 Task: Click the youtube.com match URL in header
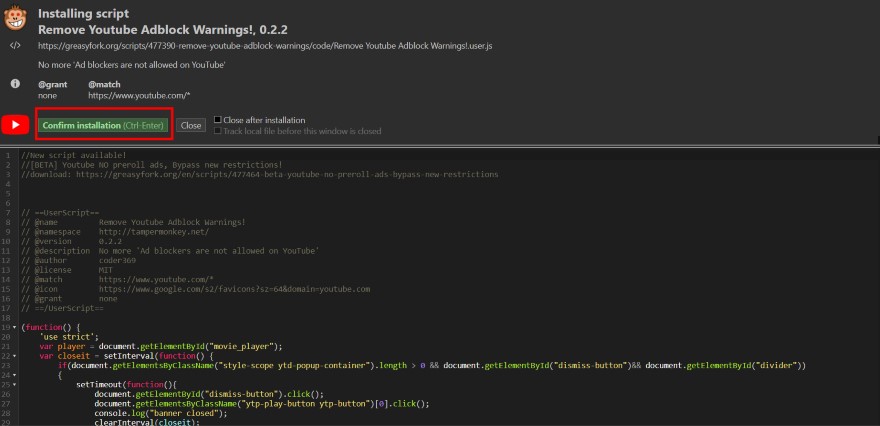click(138, 95)
